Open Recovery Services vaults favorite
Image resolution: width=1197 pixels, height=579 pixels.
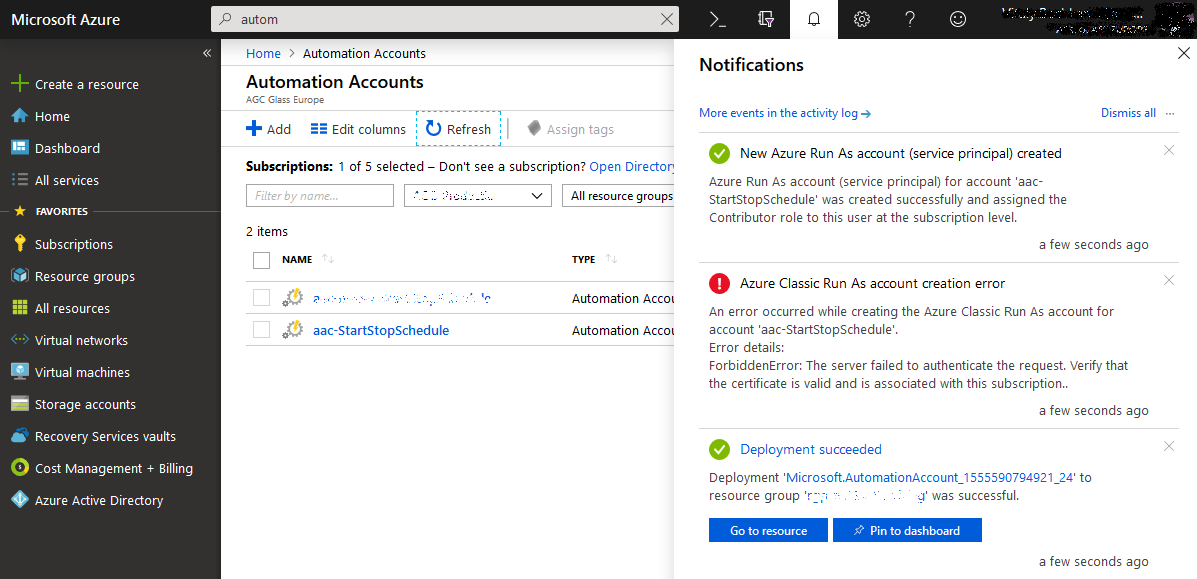94,437
